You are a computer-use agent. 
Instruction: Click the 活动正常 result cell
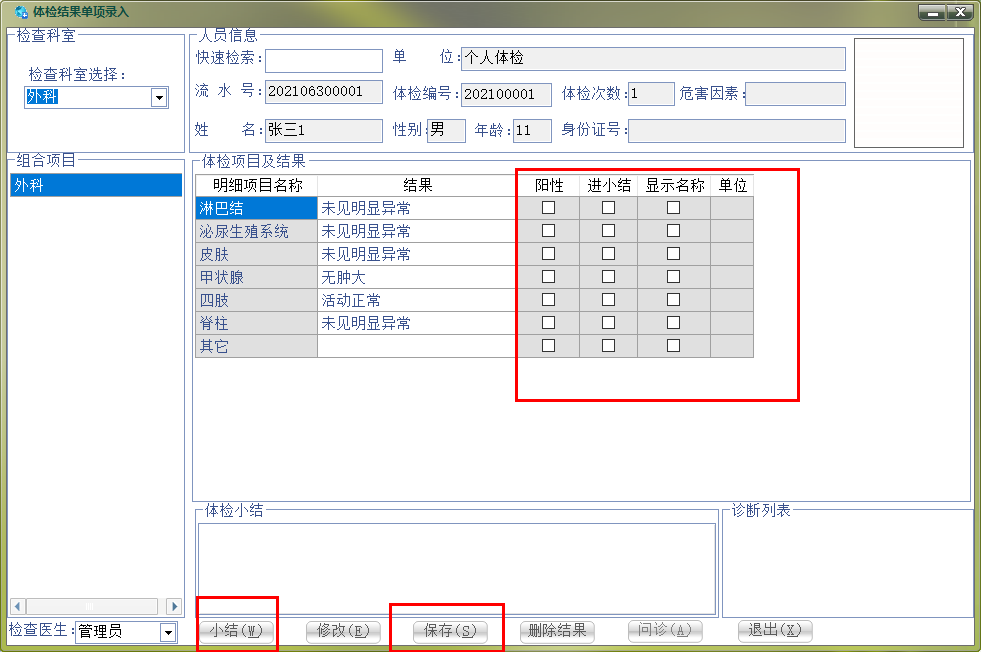tap(417, 300)
